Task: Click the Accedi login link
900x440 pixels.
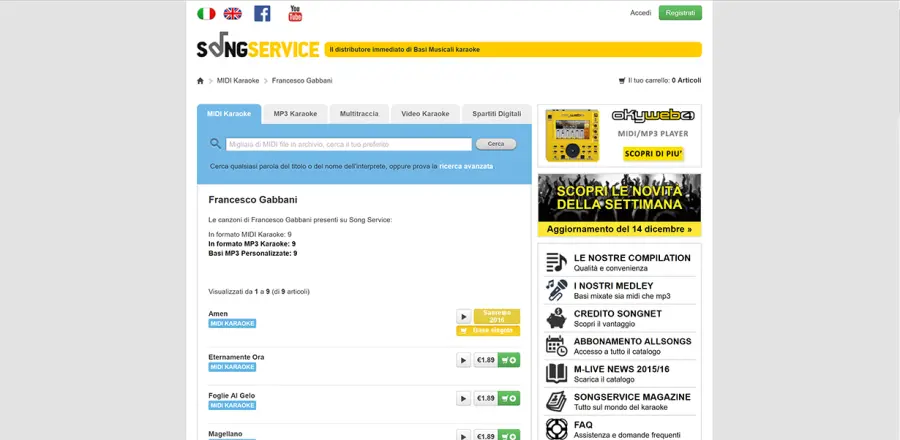Action: [641, 13]
